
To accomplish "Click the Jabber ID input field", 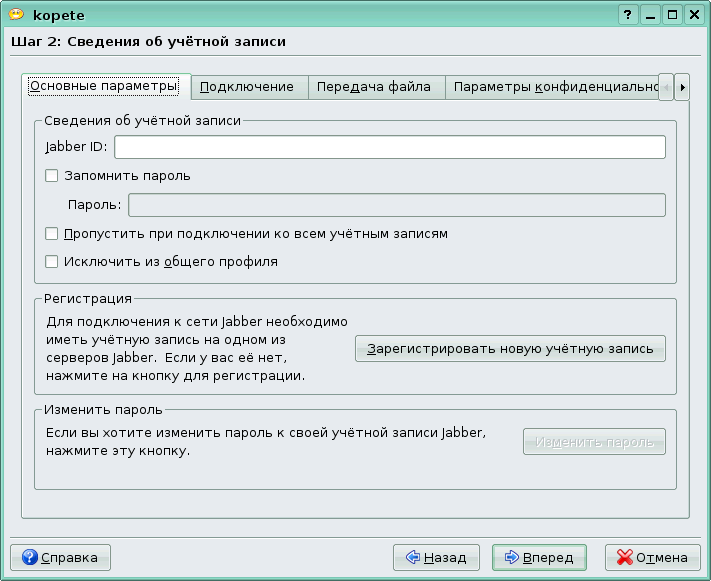I will click(389, 147).
